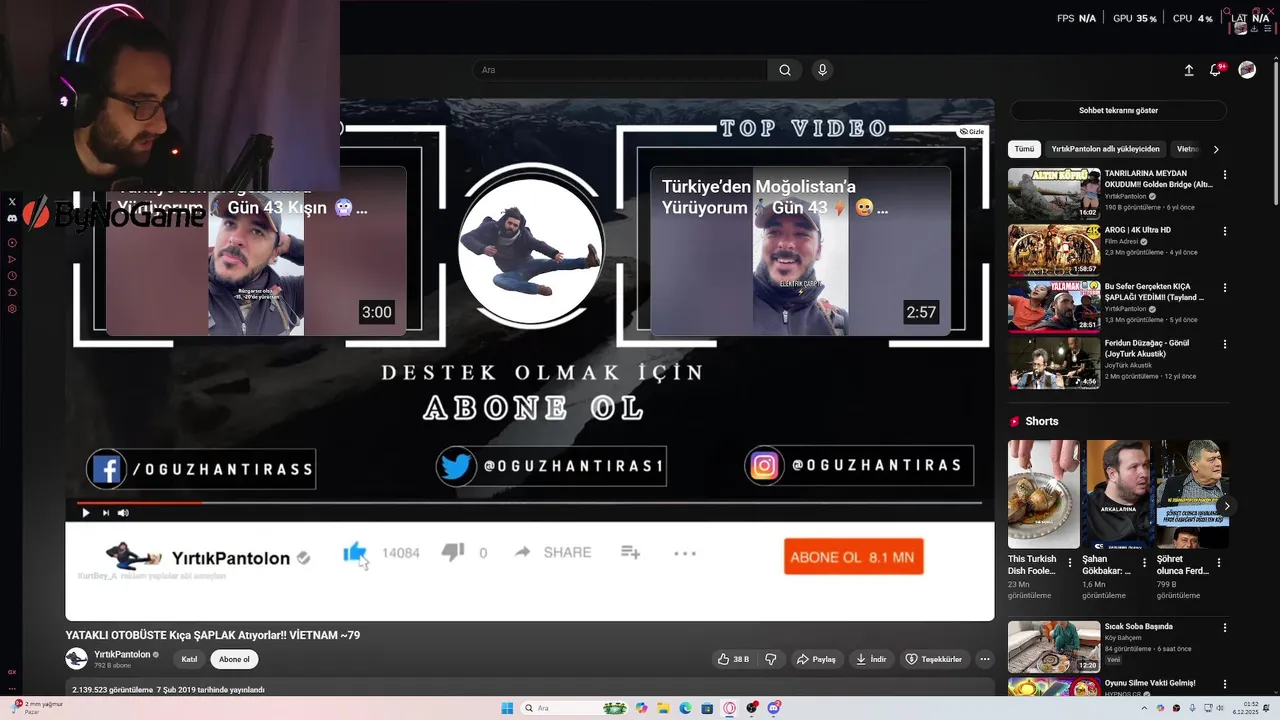The width and height of the screenshot is (1280, 720).
Task: Open File Explorer from the taskbar
Action: [x=663, y=708]
